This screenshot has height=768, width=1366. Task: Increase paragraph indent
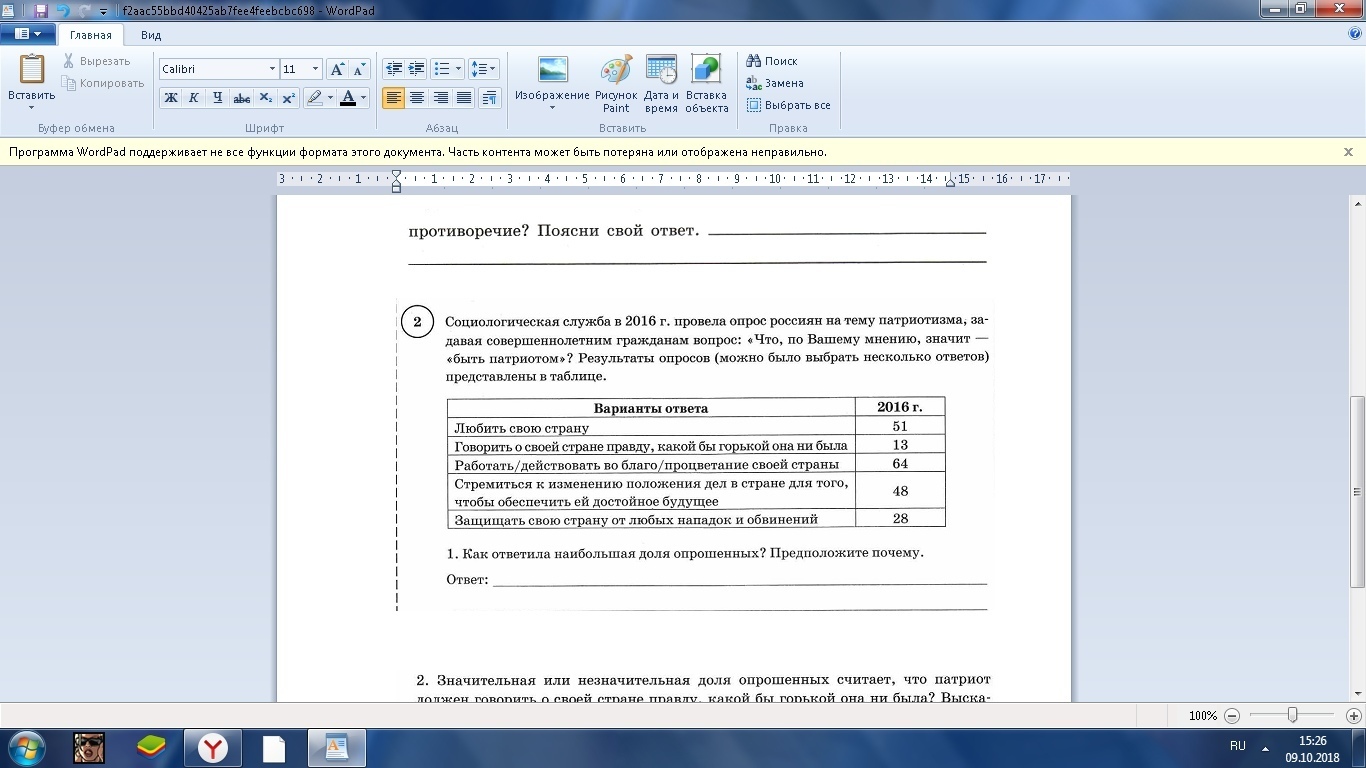pos(416,69)
